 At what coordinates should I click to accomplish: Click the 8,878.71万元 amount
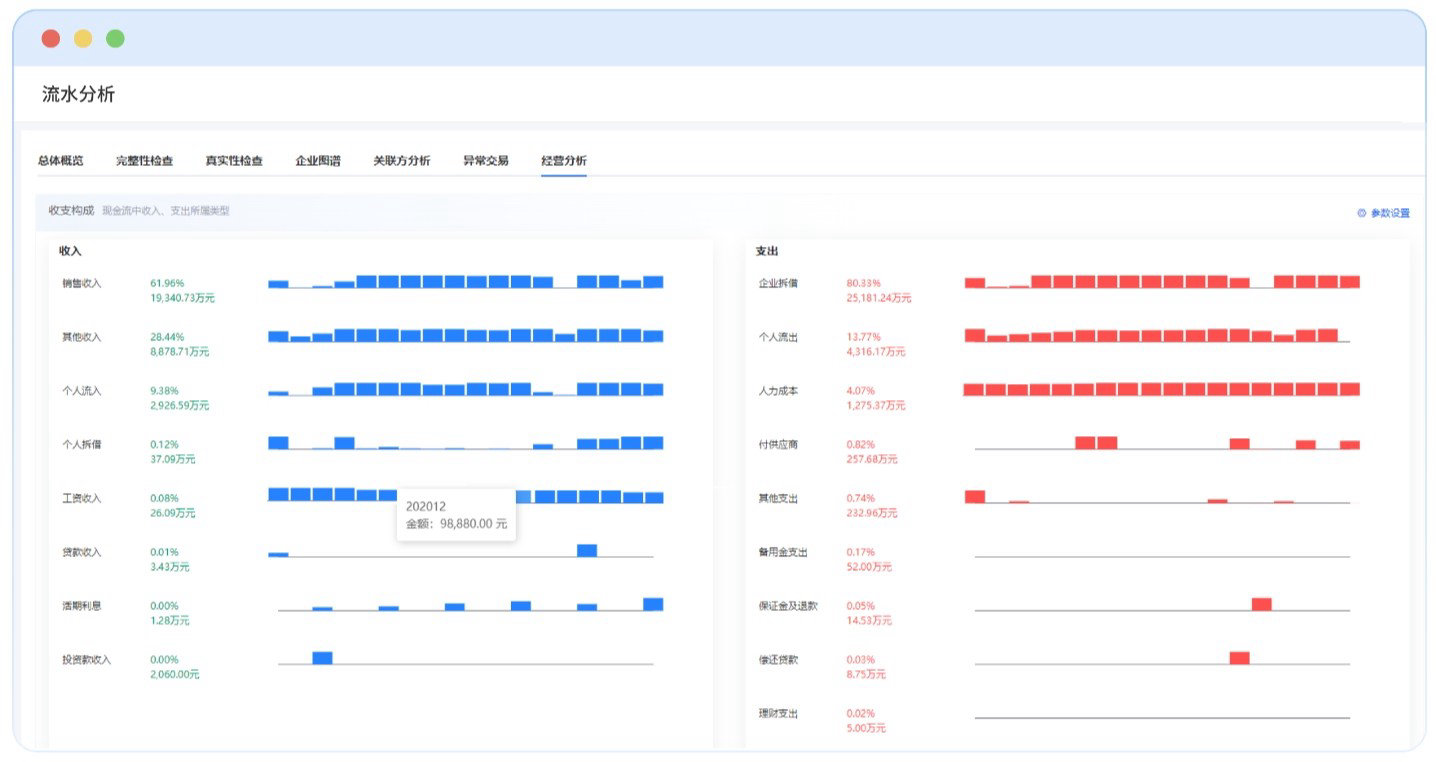click(180, 352)
